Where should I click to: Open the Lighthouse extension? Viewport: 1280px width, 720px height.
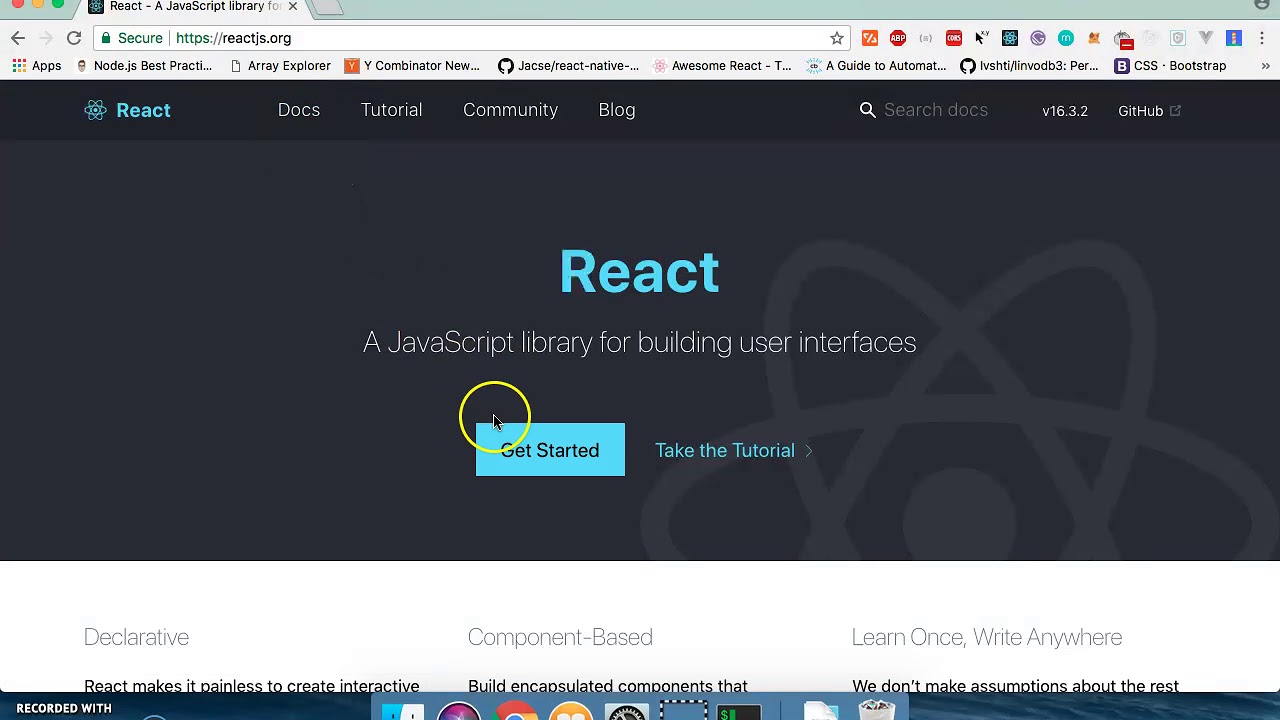tap(1234, 38)
